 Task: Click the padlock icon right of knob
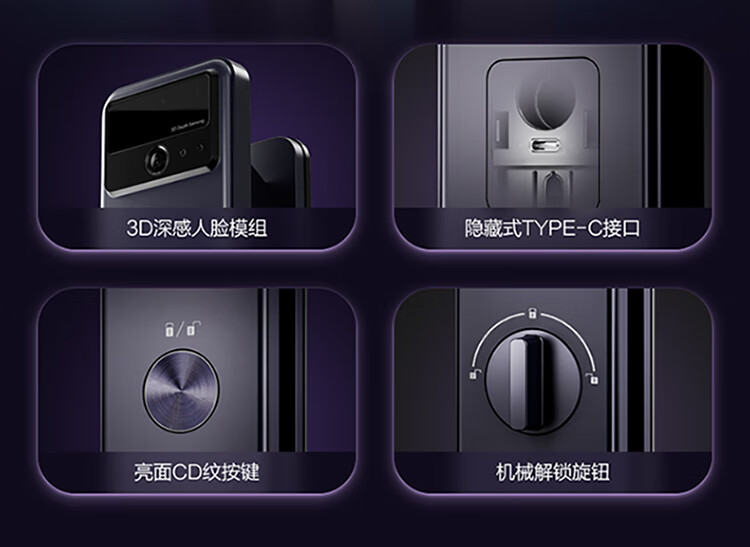tap(593, 378)
